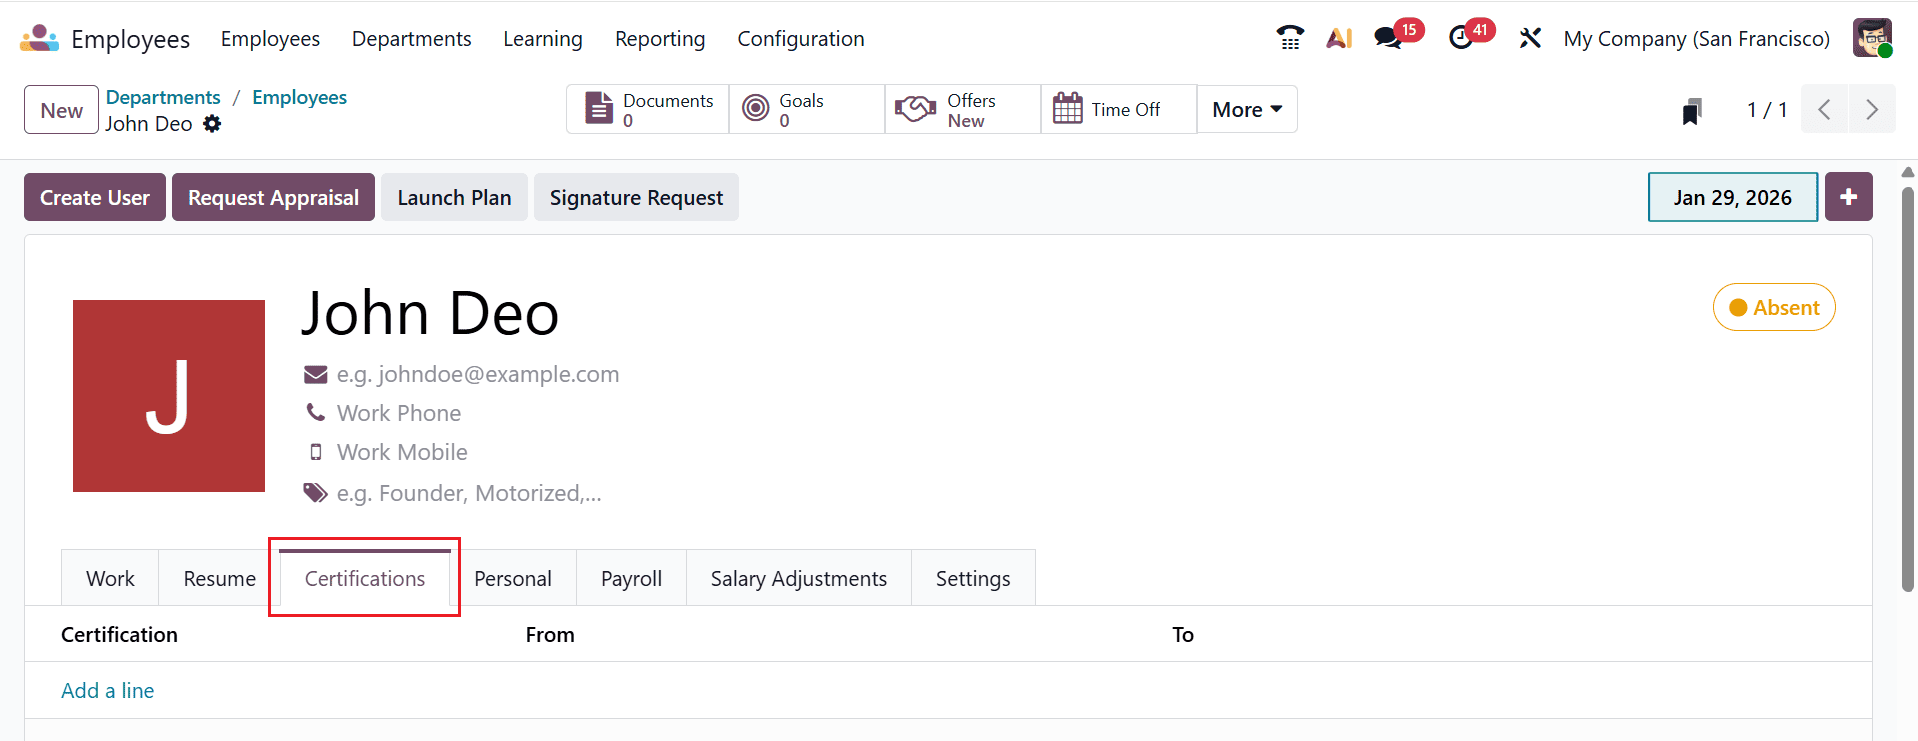Viewport: 1918px width, 741px height.
Task: Click the From column header
Action: 550,634
